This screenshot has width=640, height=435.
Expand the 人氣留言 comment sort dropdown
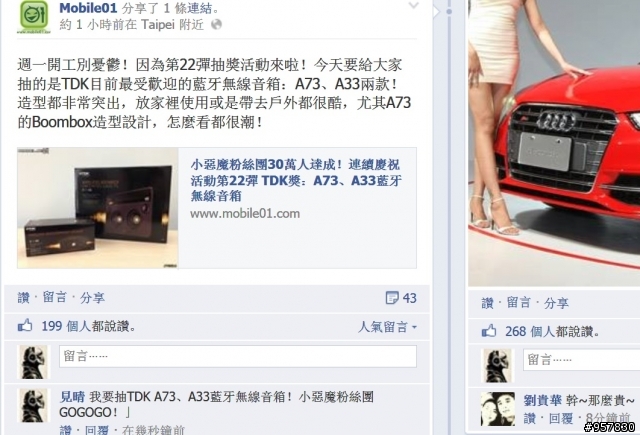pyautogui.click(x=387, y=327)
